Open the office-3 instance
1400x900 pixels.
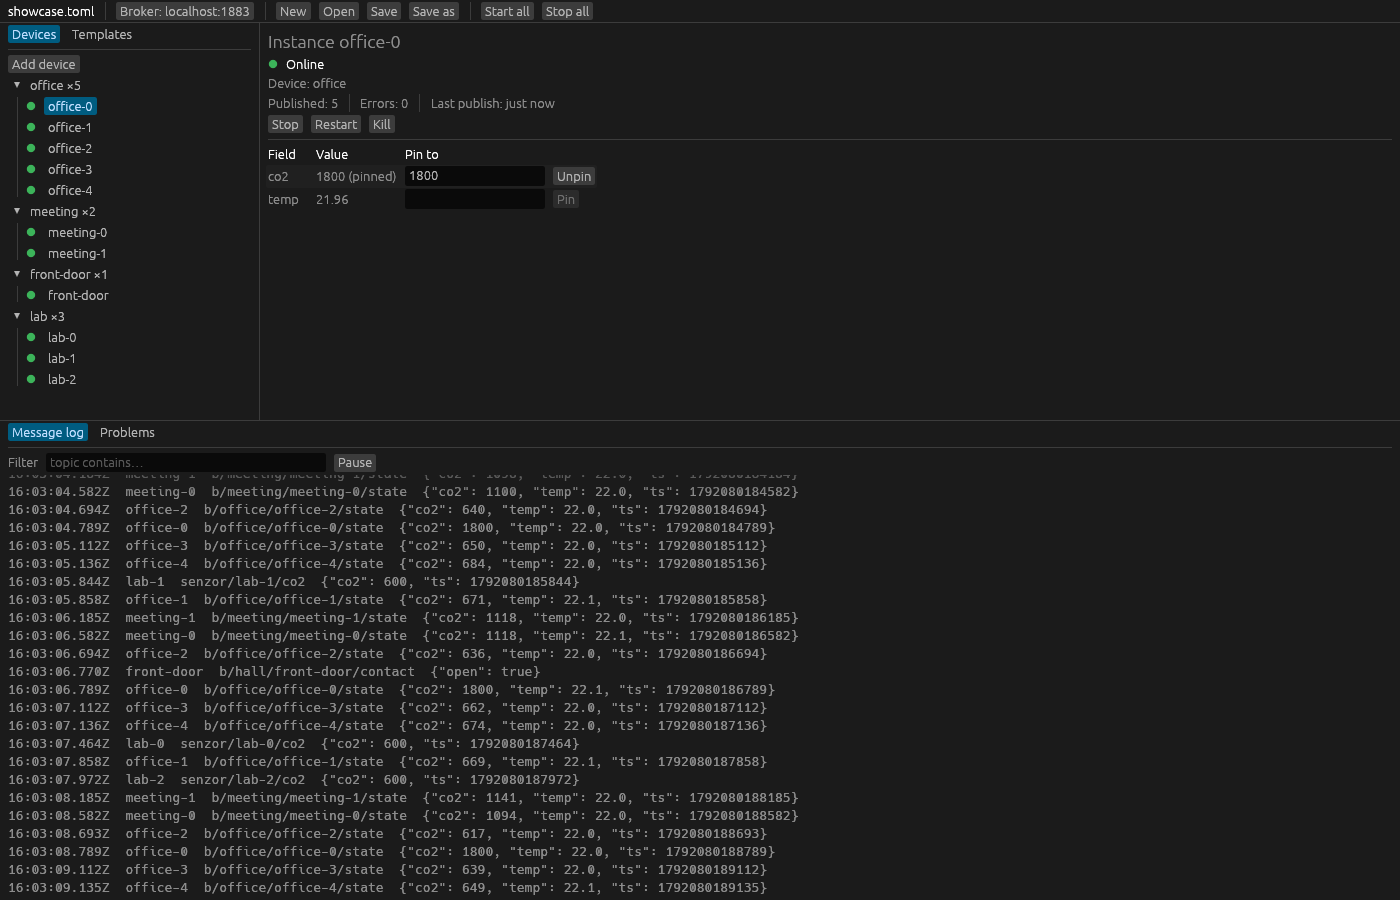pyautogui.click(x=70, y=169)
